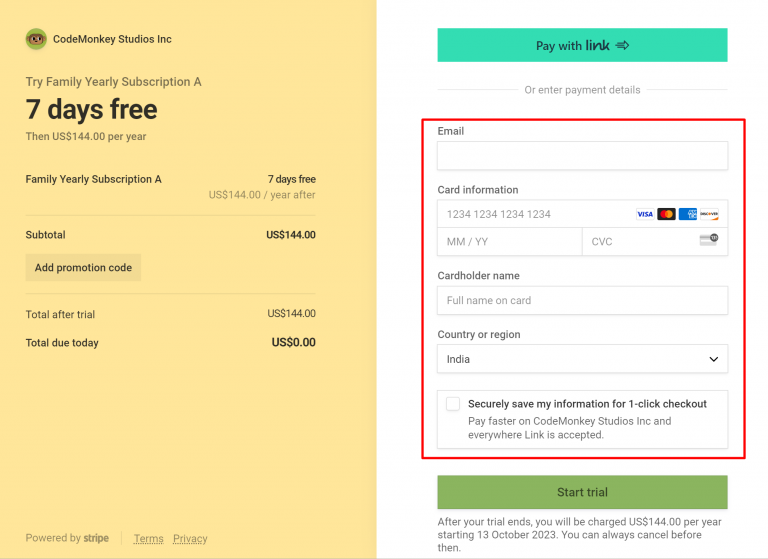This screenshot has width=768, height=559.
Task: Click the Discover card icon
Action: 709,214
